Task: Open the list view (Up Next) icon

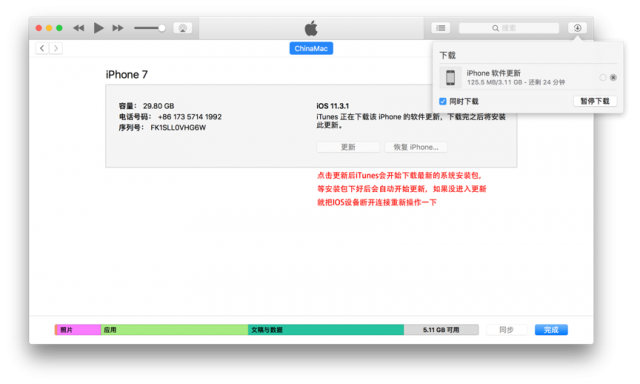Action: tap(441, 28)
